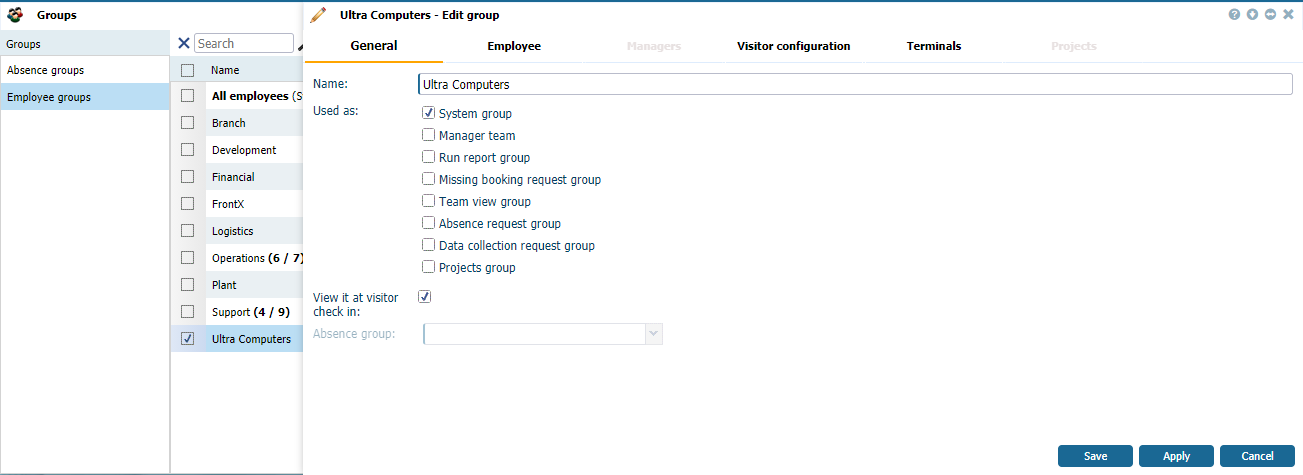The height and width of the screenshot is (475, 1303).
Task: Open the help question mark icon
Action: tap(1234, 15)
